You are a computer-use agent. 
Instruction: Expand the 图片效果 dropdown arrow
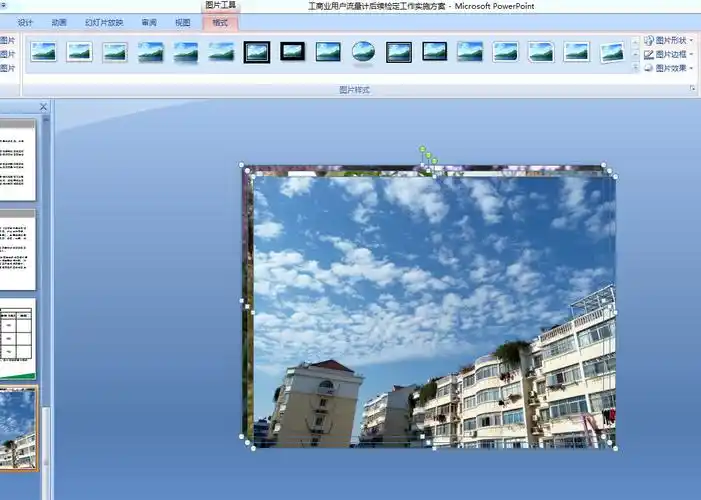694,68
